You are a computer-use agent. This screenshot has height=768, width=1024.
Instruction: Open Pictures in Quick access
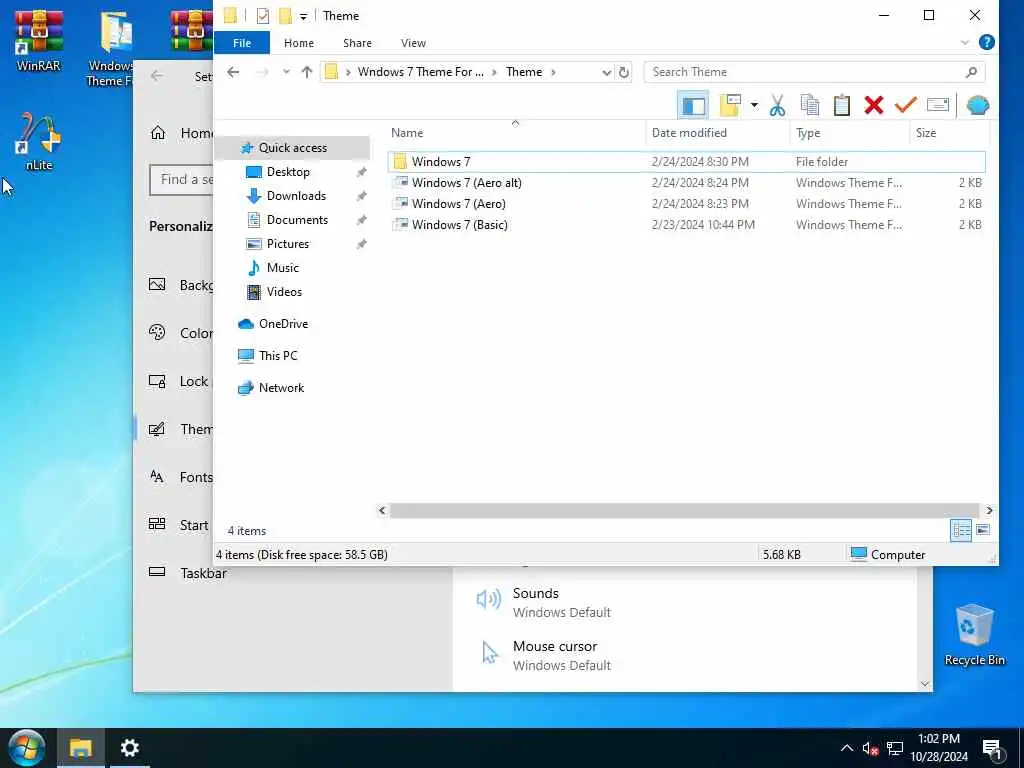287,244
